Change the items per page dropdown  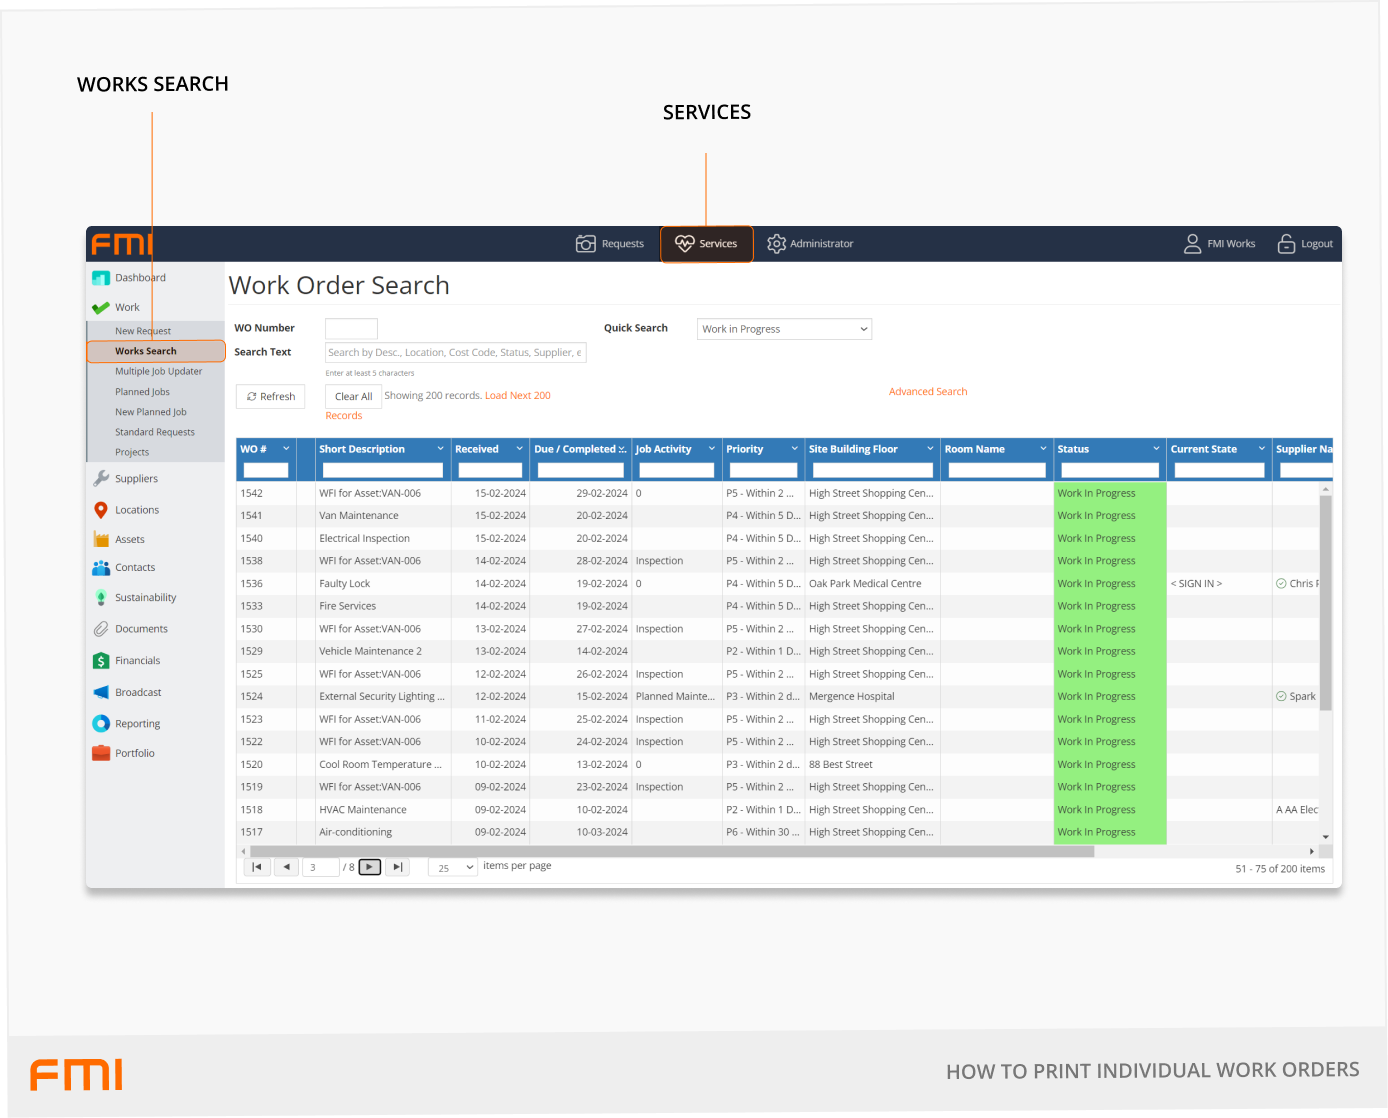[454, 868]
